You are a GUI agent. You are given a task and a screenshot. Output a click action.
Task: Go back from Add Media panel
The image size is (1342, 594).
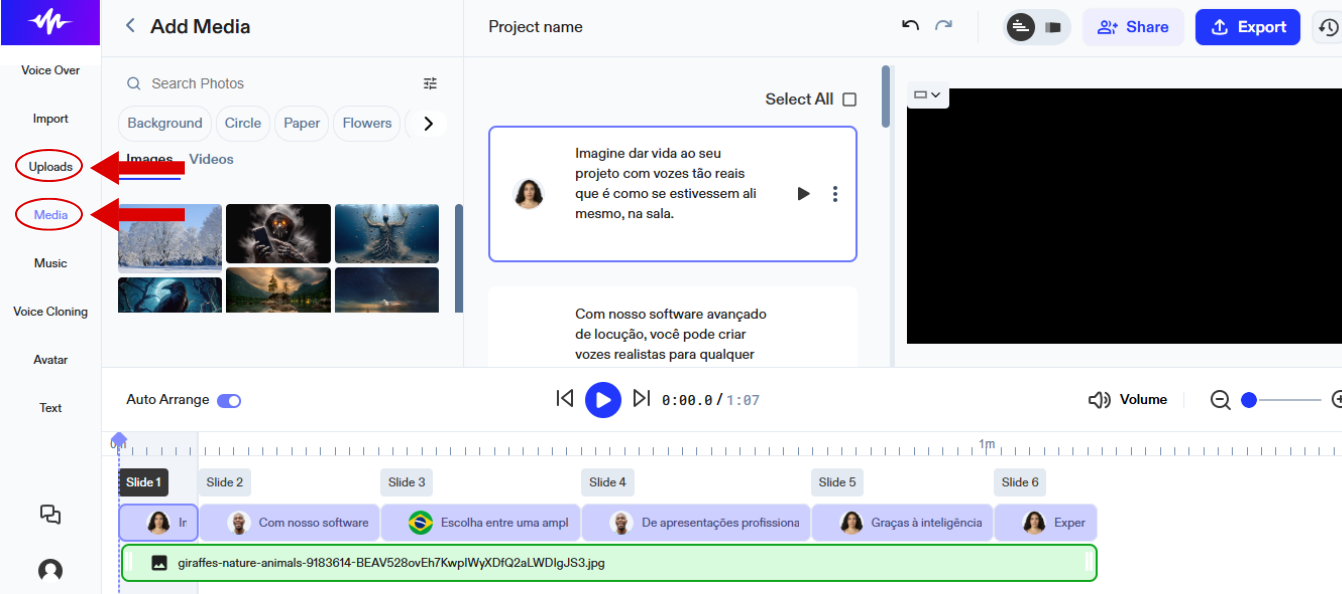click(130, 27)
